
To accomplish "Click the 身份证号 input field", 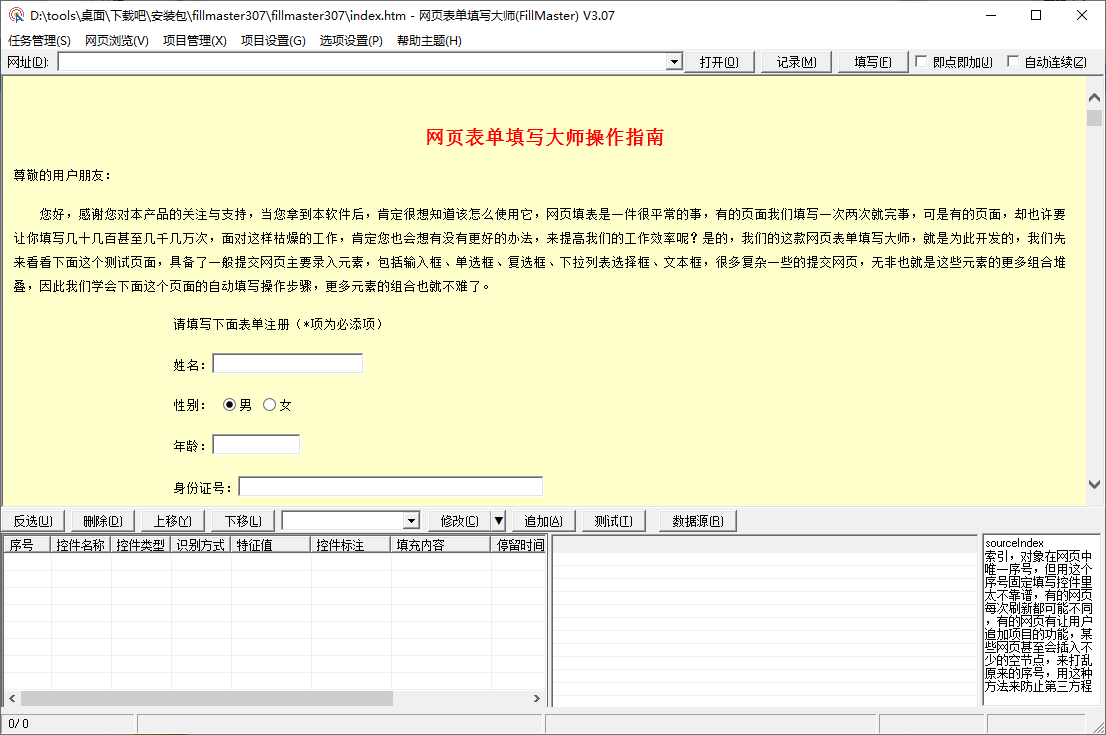I will tap(391, 487).
